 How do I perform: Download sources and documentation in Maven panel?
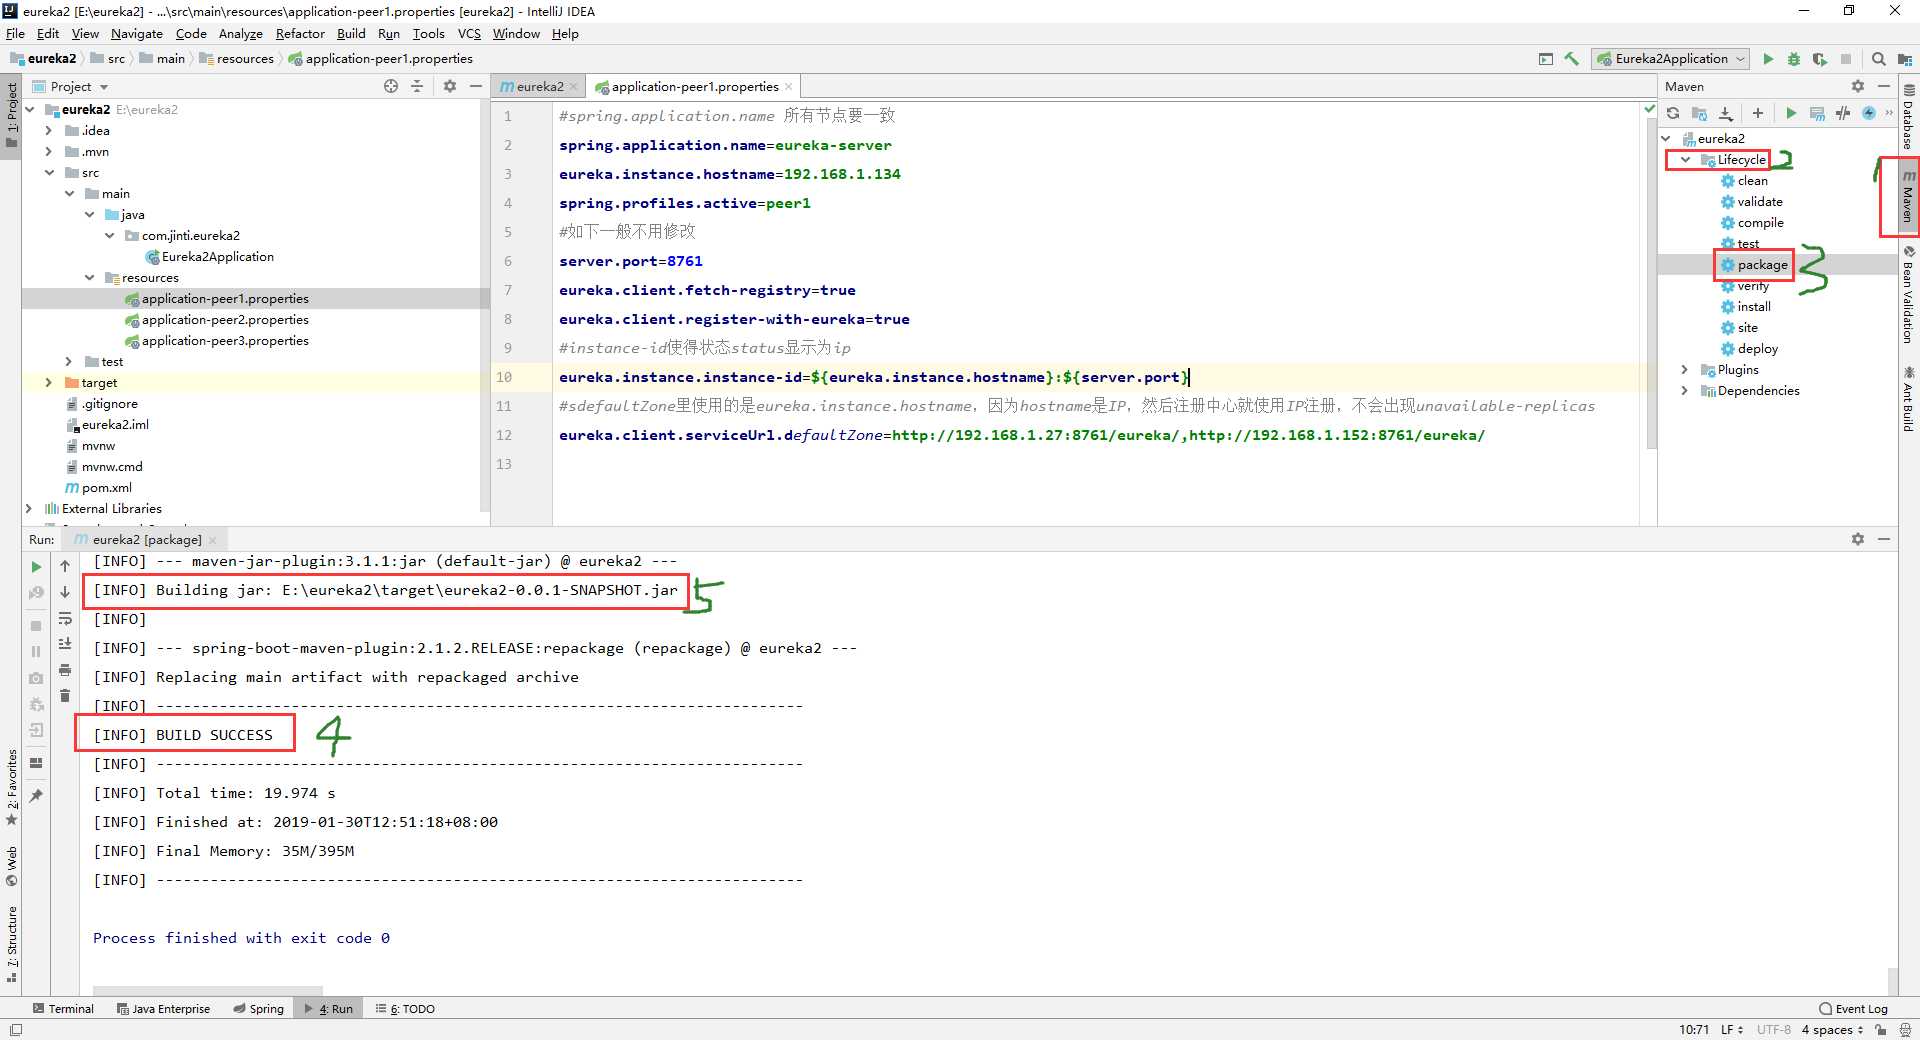1726,113
